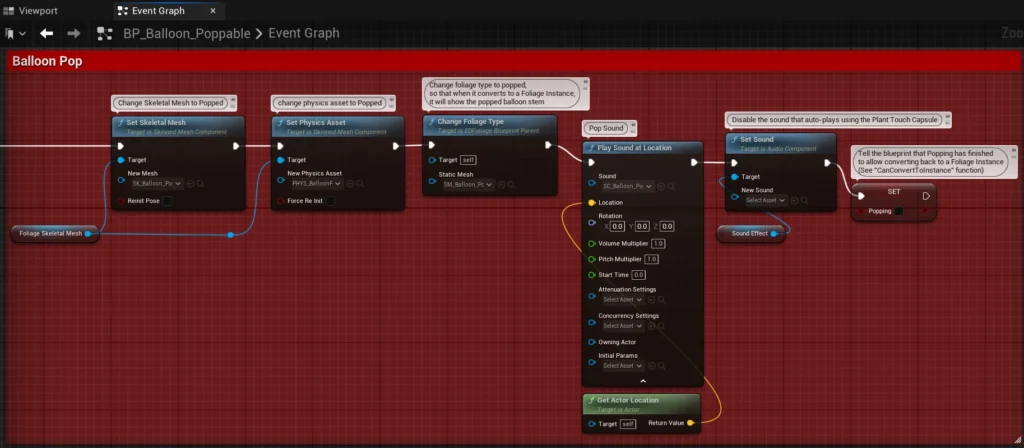The height and width of the screenshot is (448, 1024).
Task: Toggle the Reinit Pose checkbox
Action: pos(168,201)
